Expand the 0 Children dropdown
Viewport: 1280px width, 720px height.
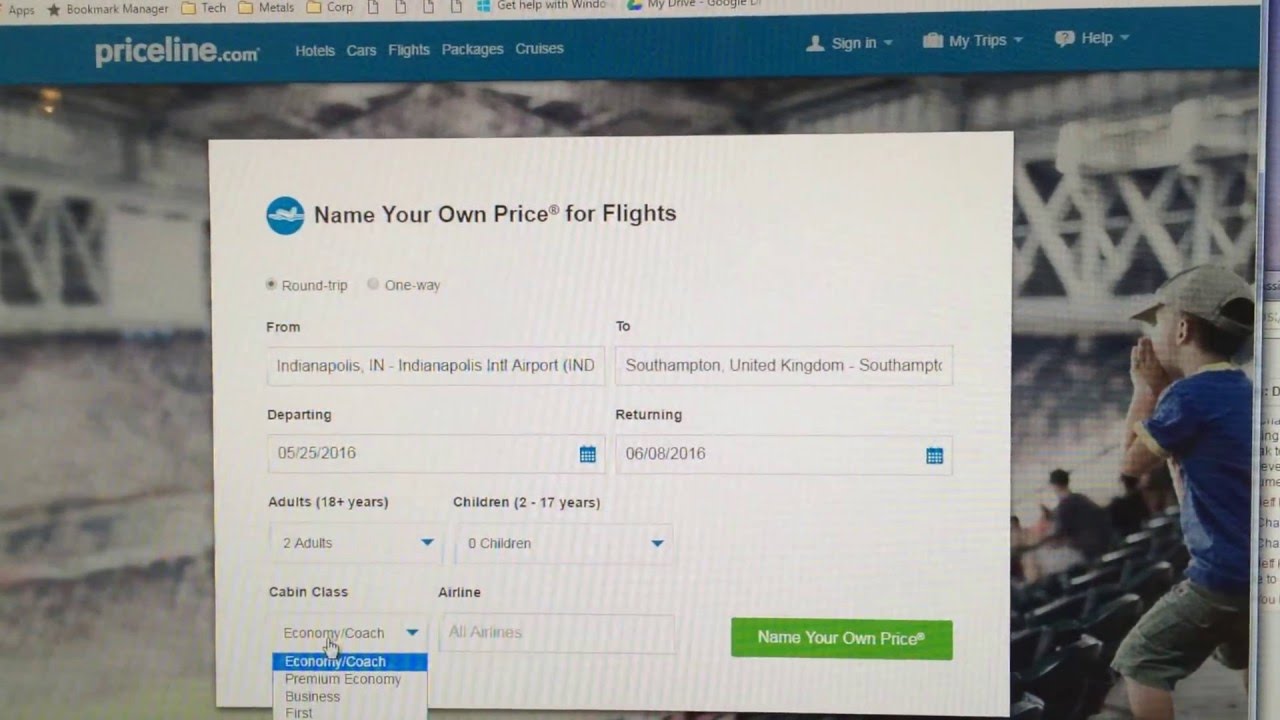pos(562,544)
